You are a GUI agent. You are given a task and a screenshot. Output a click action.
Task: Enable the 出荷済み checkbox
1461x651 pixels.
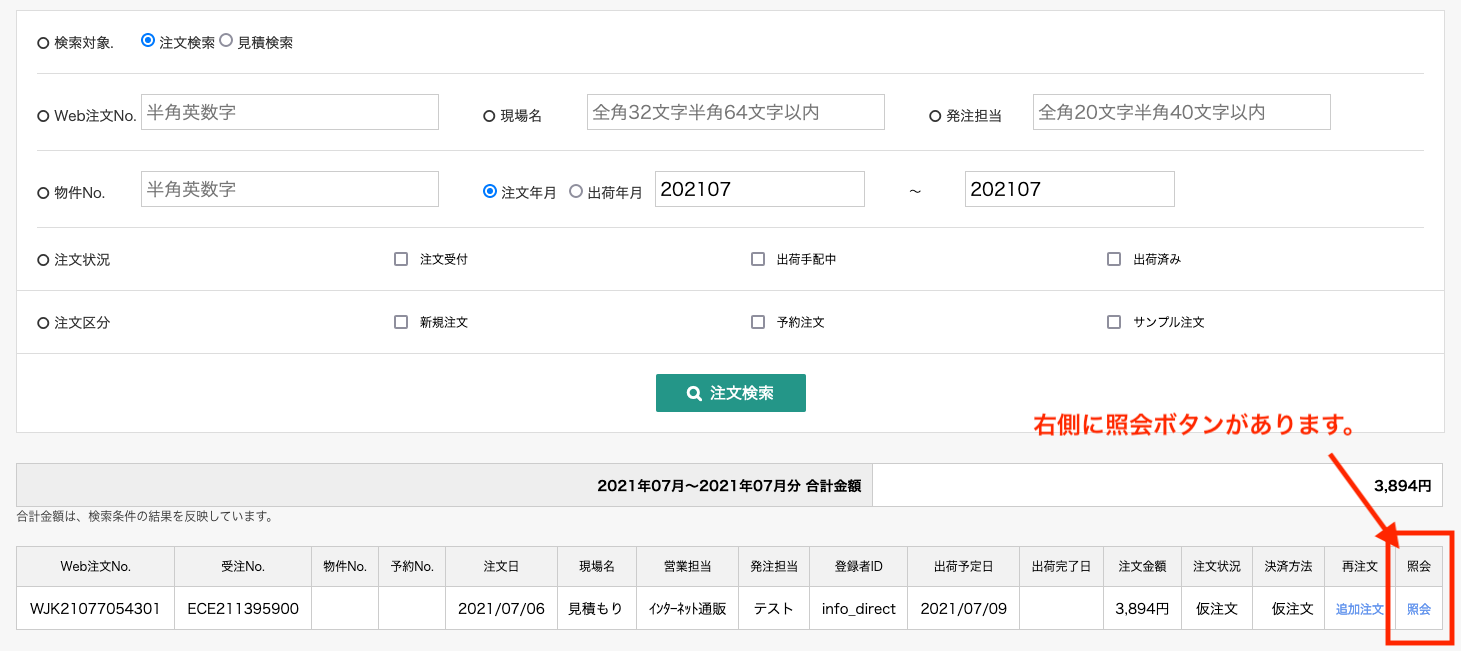tap(1114, 259)
